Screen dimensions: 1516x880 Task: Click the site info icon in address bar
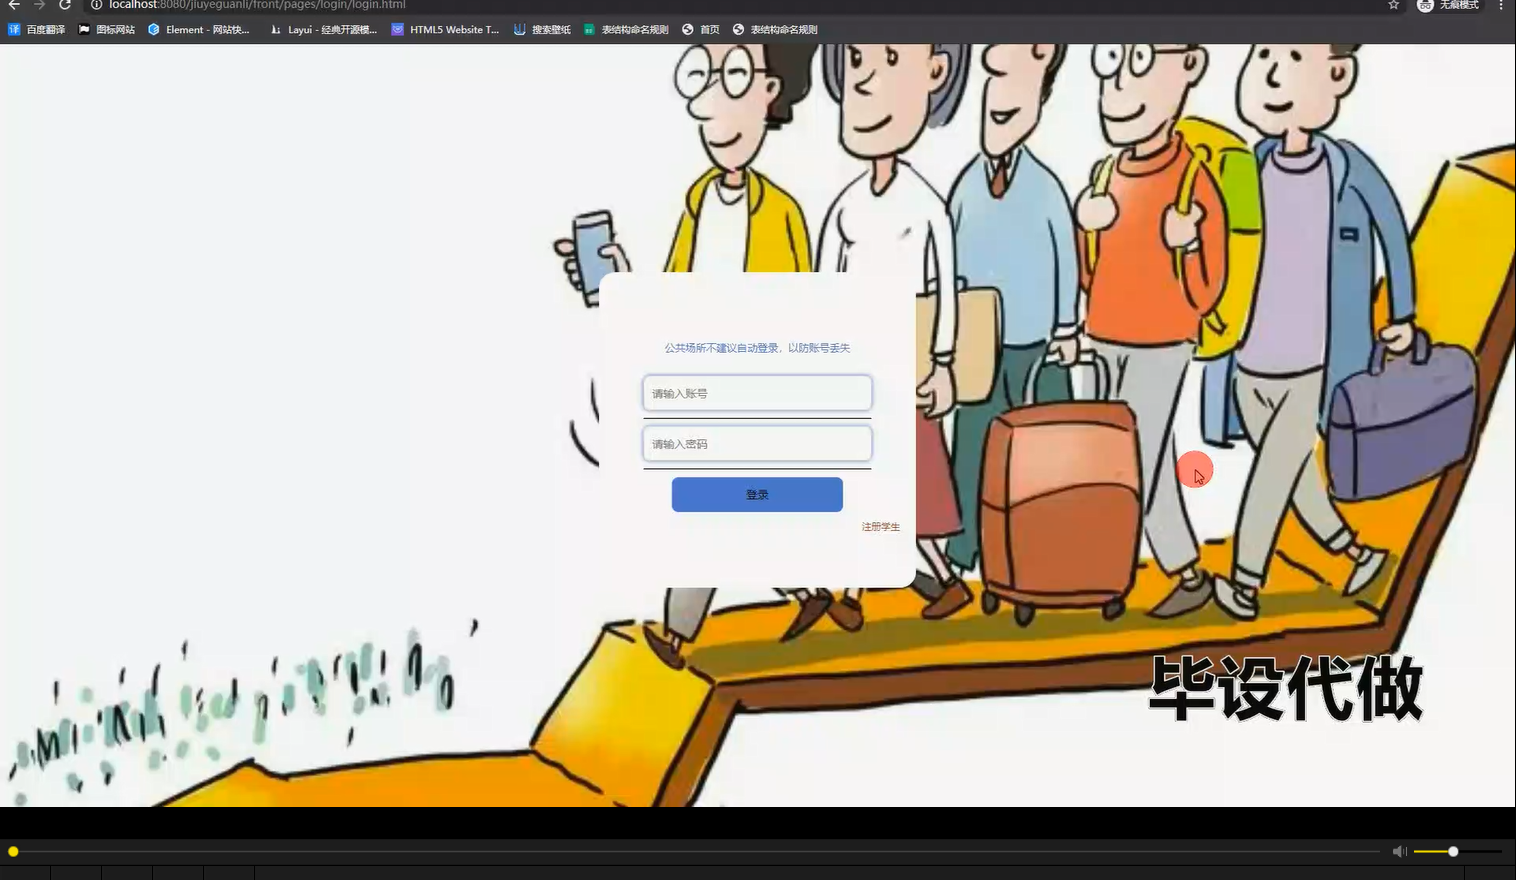(x=97, y=5)
